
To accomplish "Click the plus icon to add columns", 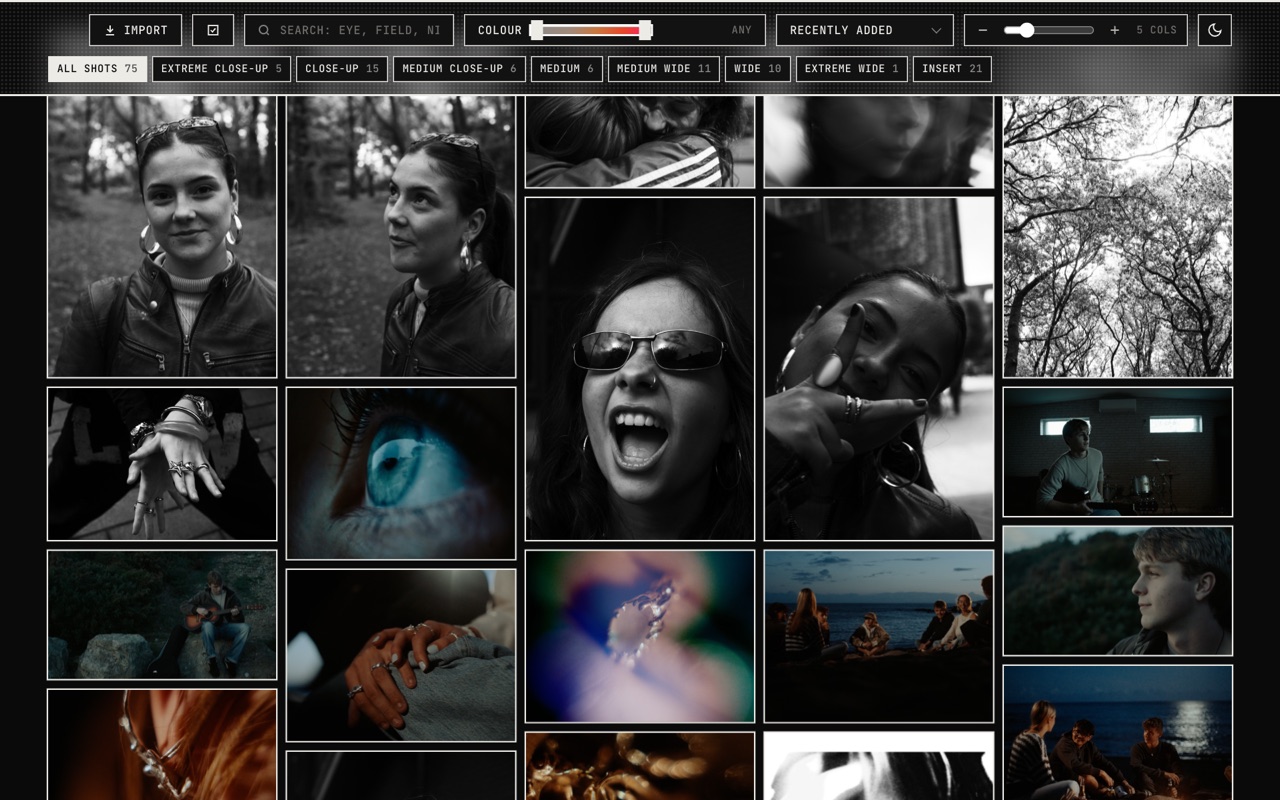I will point(1115,30).
